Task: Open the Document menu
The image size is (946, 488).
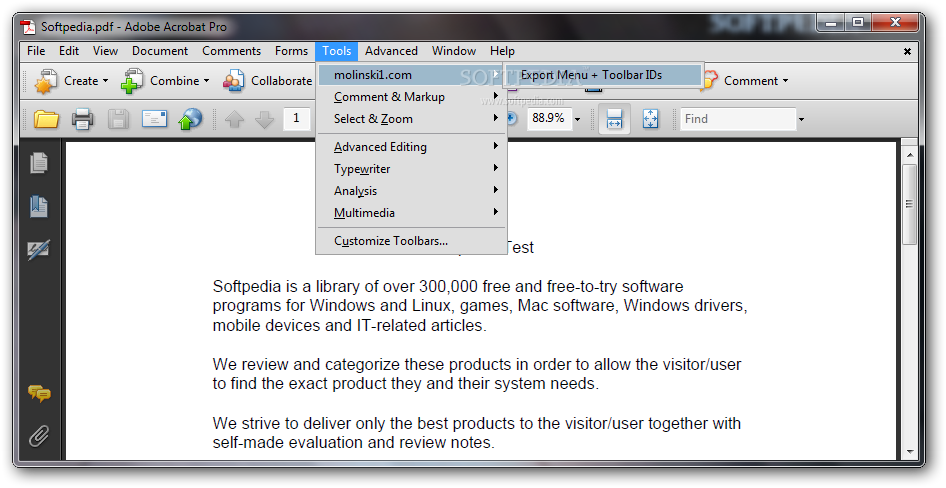Action: pyautogui.click(x=160, y=51)
